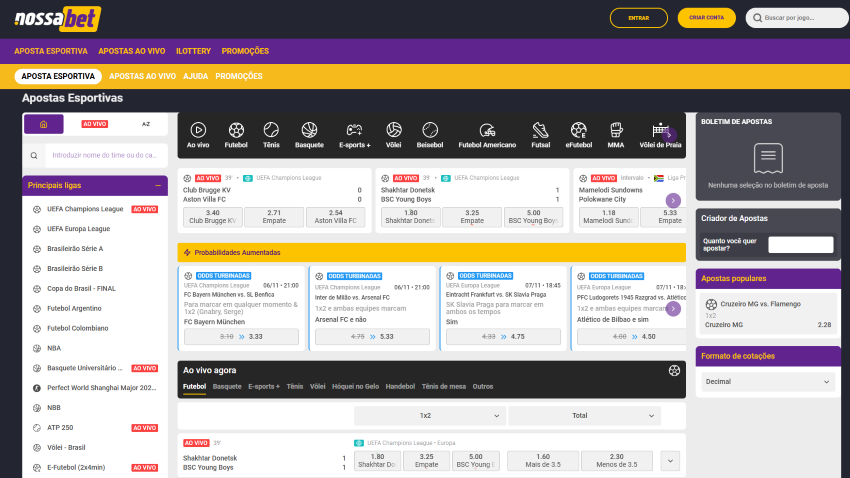The height and width of the screenshot is (478, 850).
Task: Select the MMA glove icon
Action: (616, 135)
